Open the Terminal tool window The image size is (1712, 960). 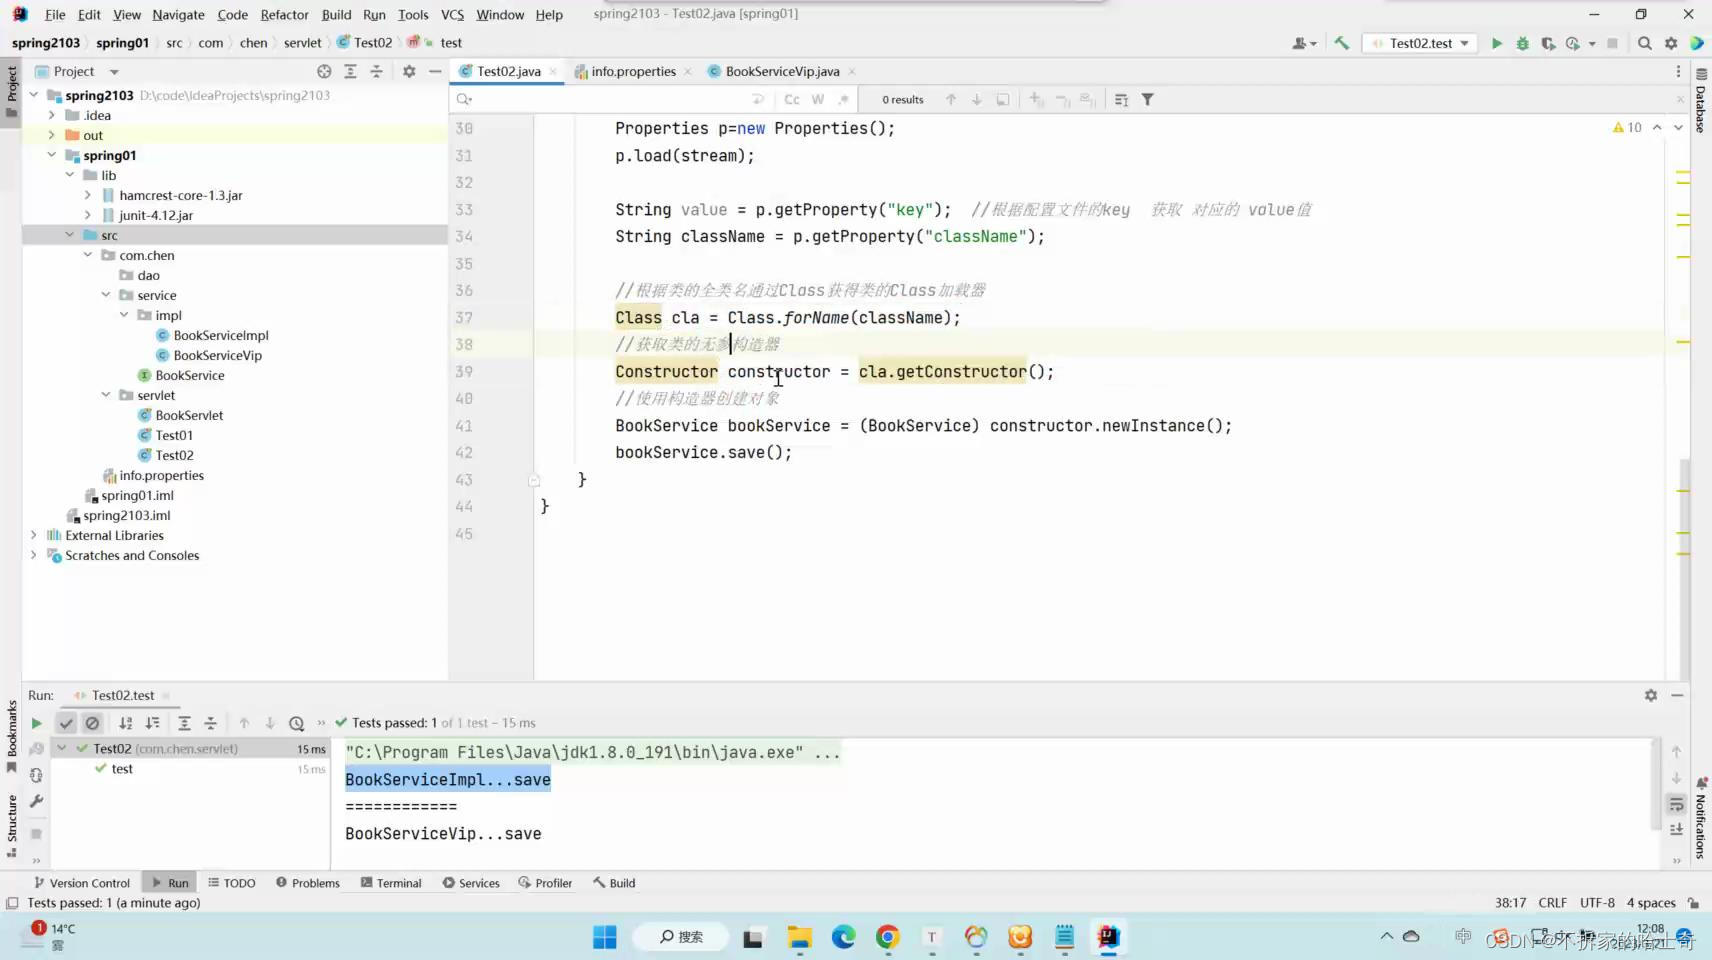tap(392, 882)
